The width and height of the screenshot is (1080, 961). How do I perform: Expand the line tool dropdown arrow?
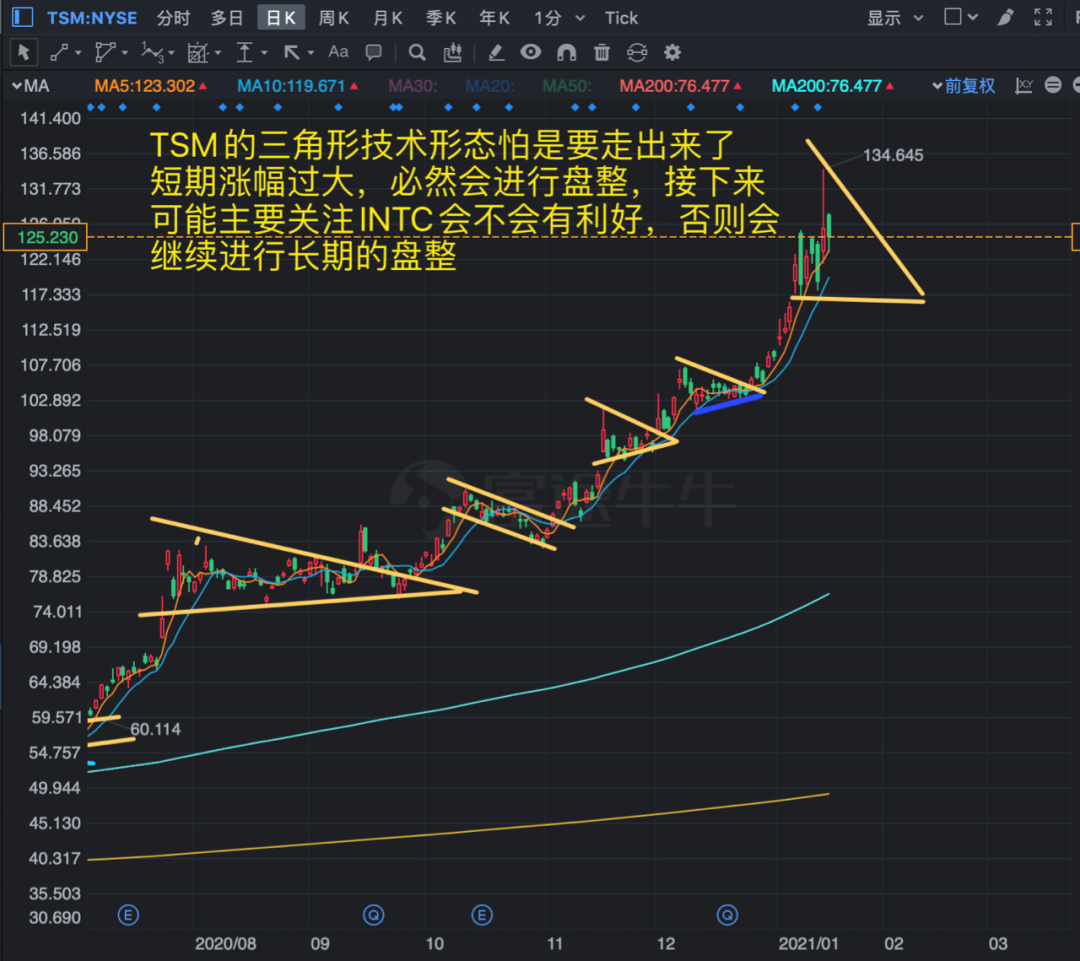click(79, 53)
